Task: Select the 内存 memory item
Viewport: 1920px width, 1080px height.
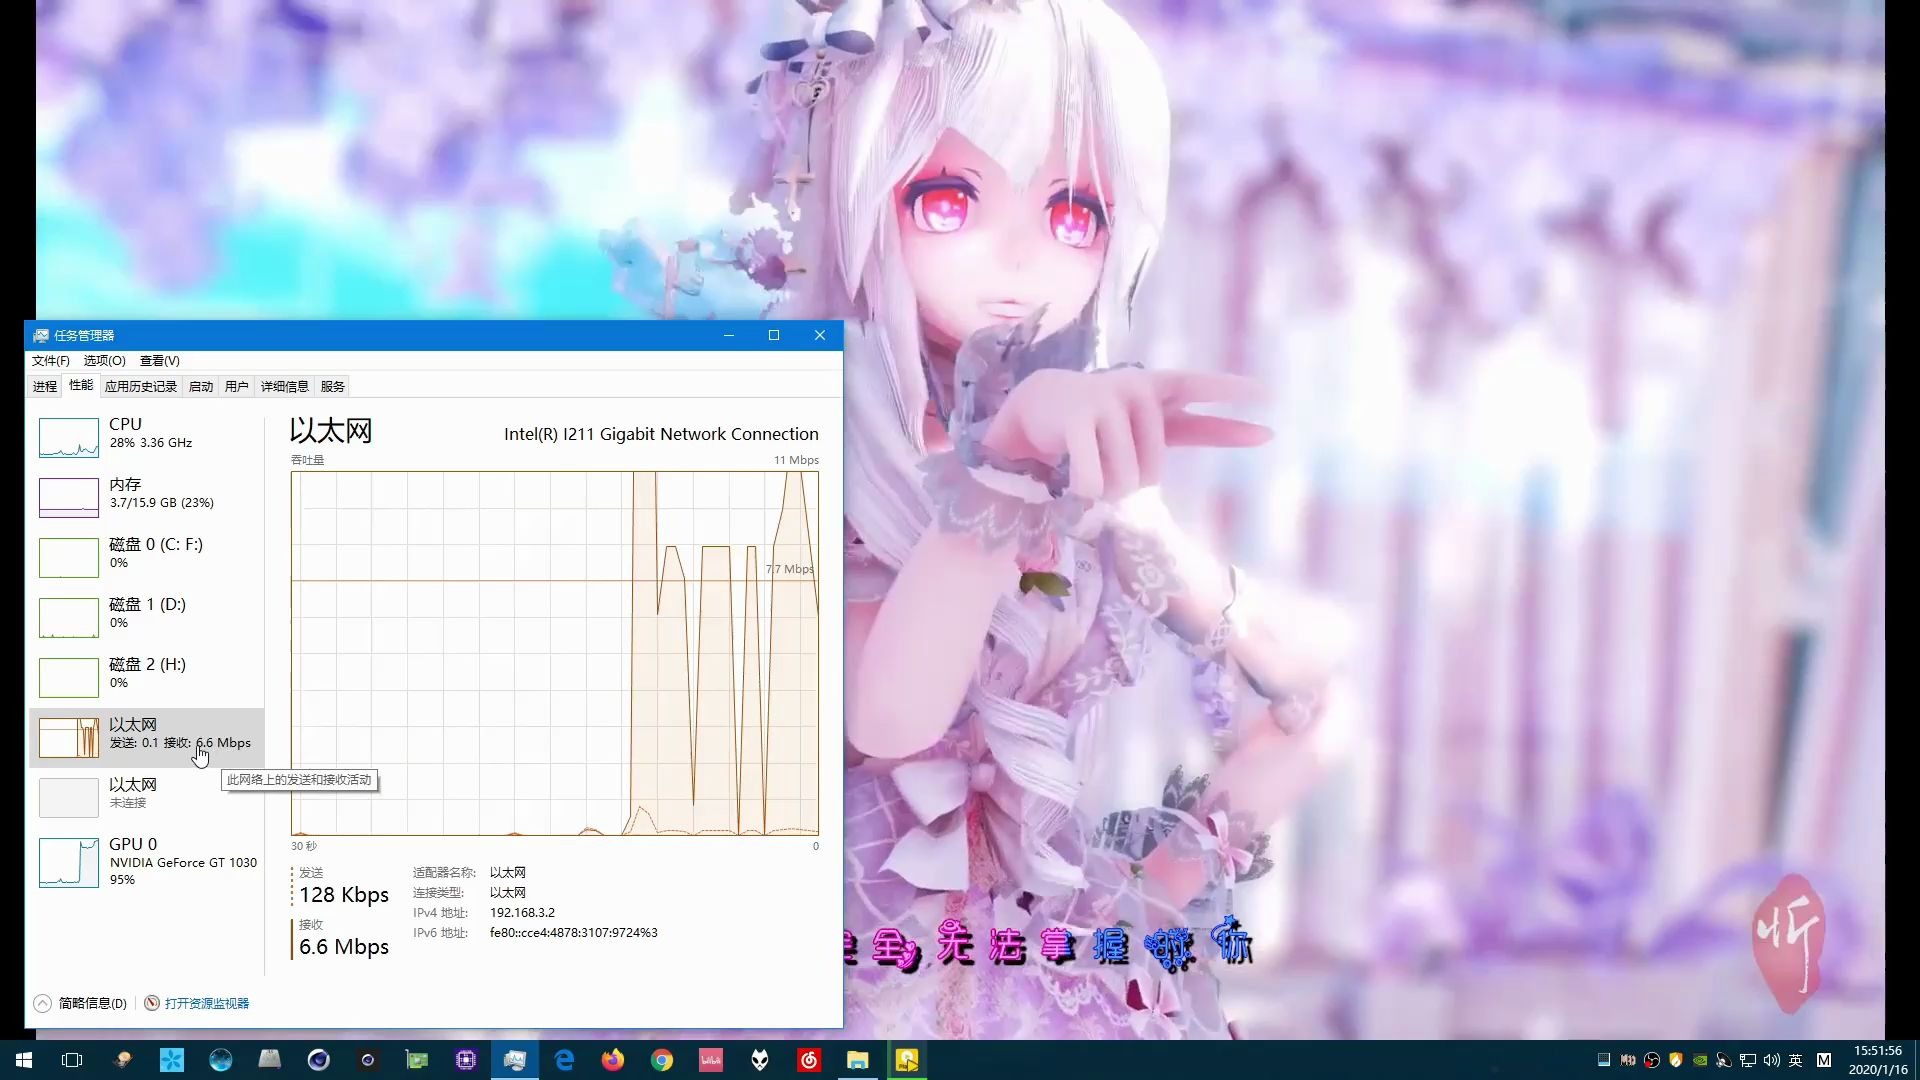Action: (147, 497)
